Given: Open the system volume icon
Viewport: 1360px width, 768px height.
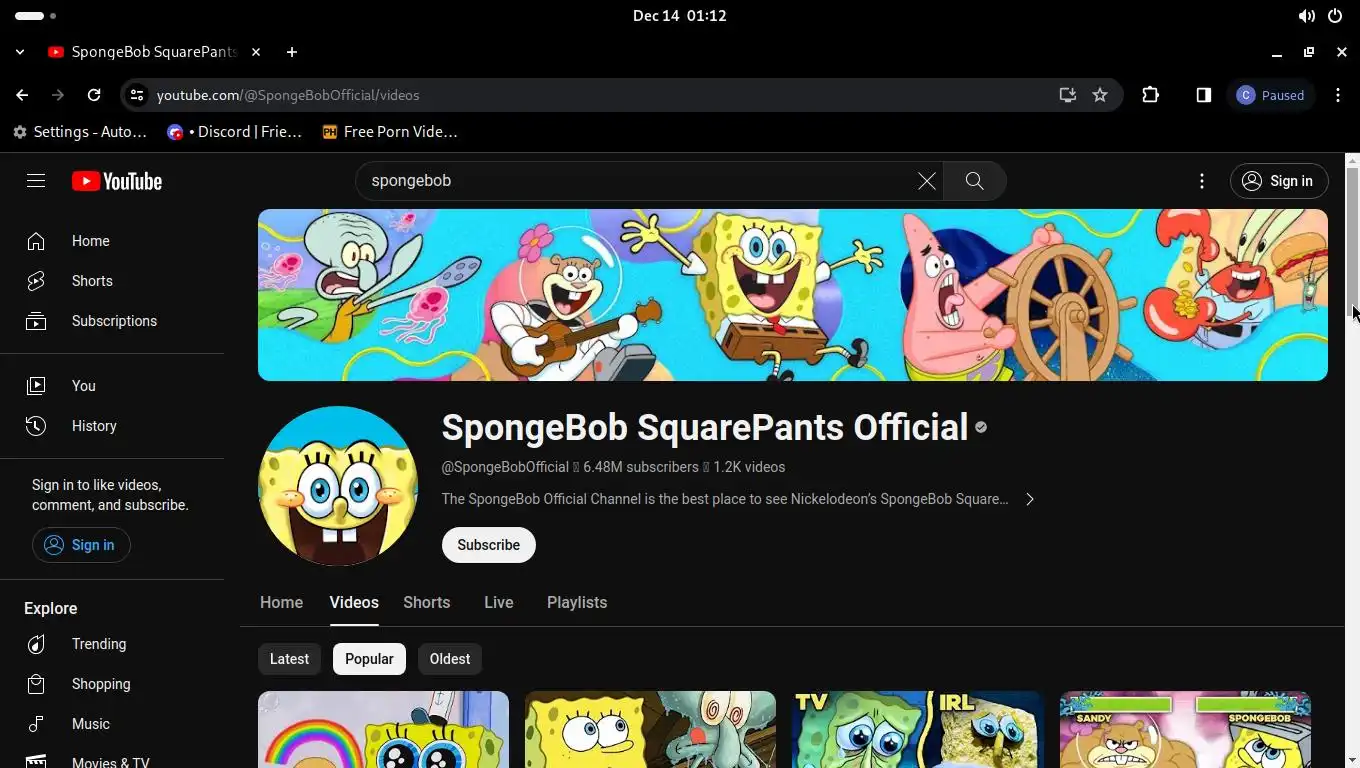Looking at the screenshot, I should [x=1306, y=16].
